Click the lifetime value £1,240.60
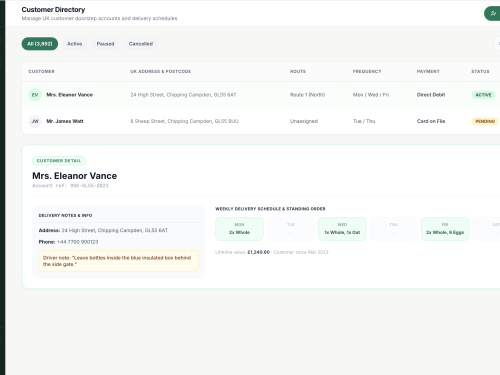The image size is (500, 375). coord(258,252)
